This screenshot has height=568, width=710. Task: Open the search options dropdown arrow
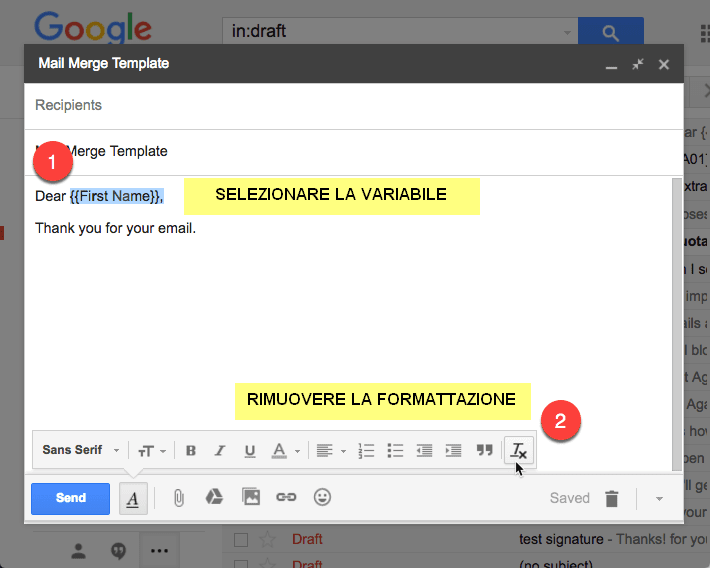[x=567, y=32]
